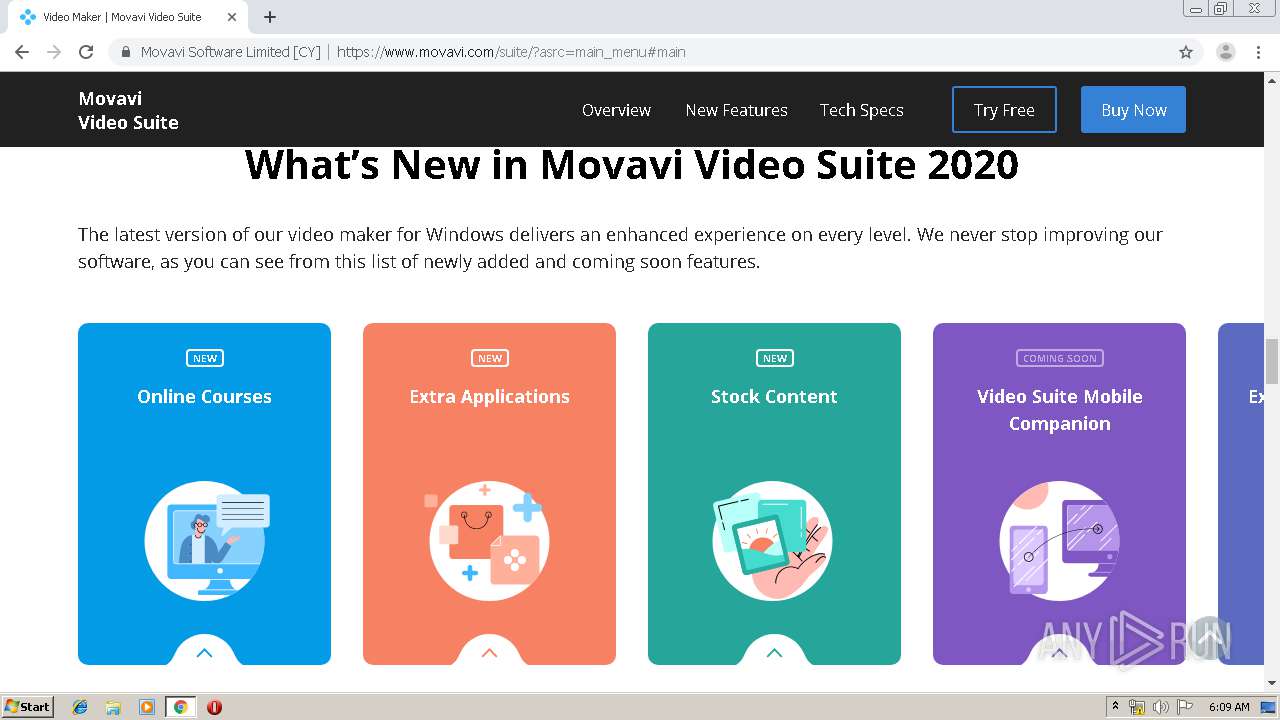Show hidden system tray icons

[1115, 707]
